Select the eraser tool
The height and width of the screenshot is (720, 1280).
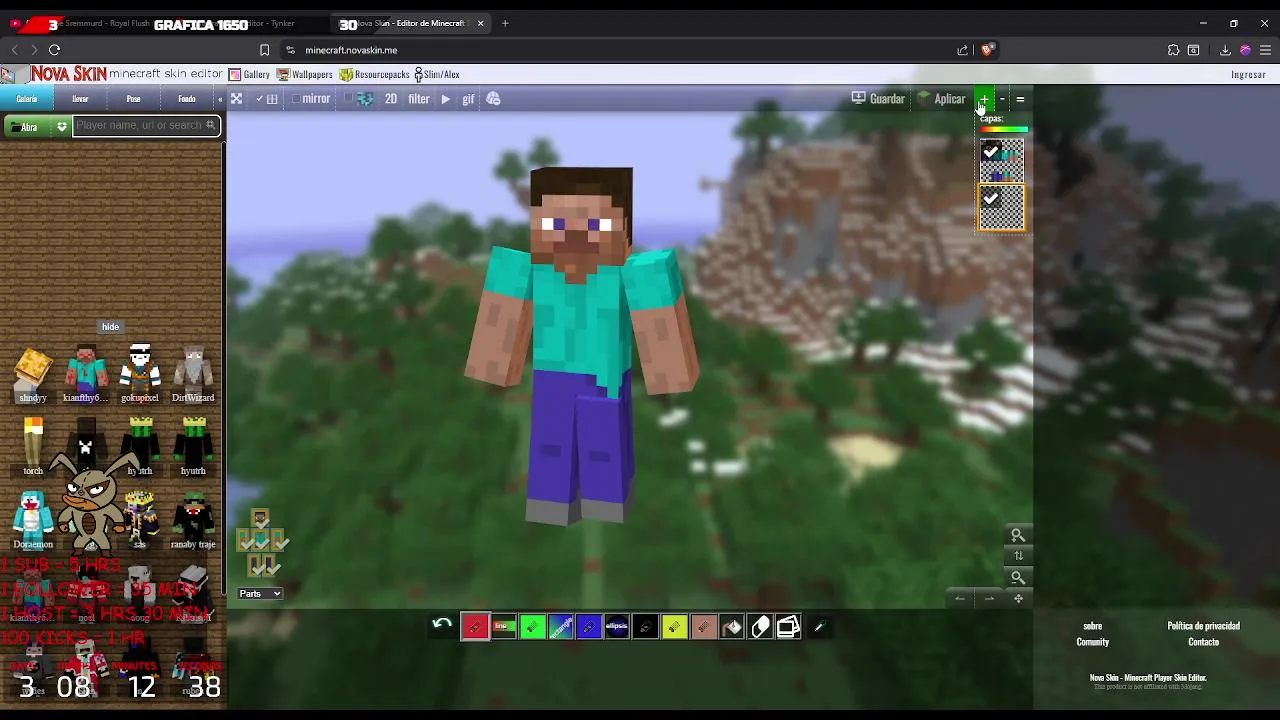point(760,627)
